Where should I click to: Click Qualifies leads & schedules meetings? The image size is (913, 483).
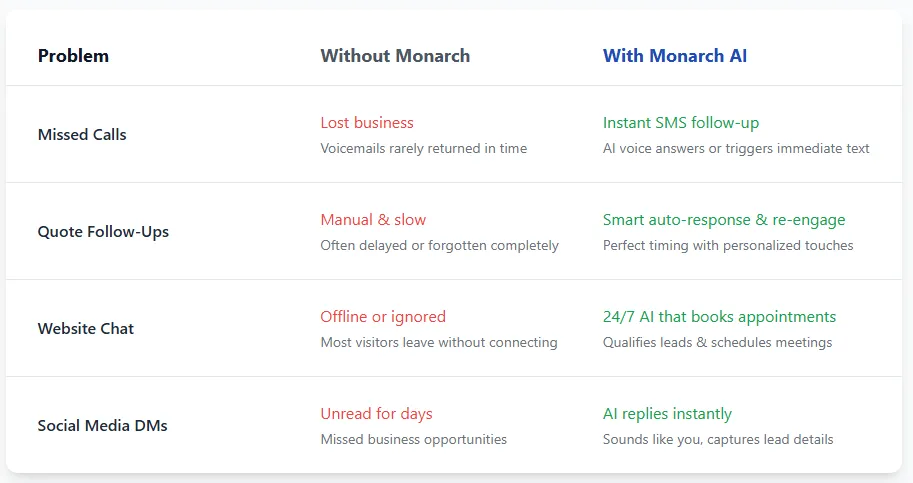[717, 342]
